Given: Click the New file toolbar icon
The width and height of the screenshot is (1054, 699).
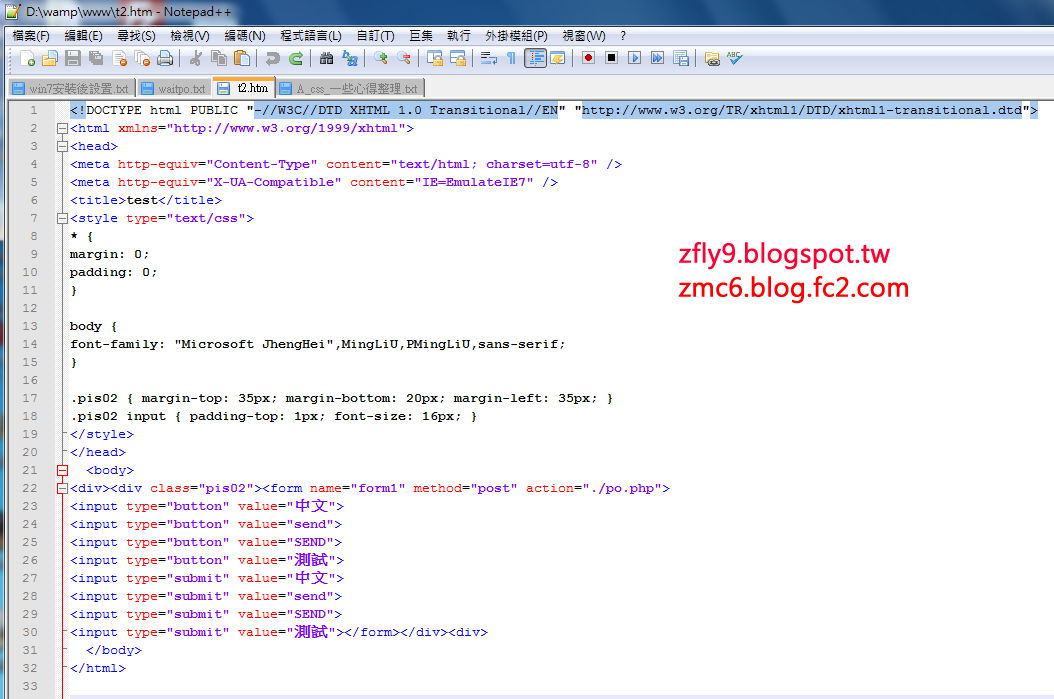Looking at the screenshot, I should point(28,58).
